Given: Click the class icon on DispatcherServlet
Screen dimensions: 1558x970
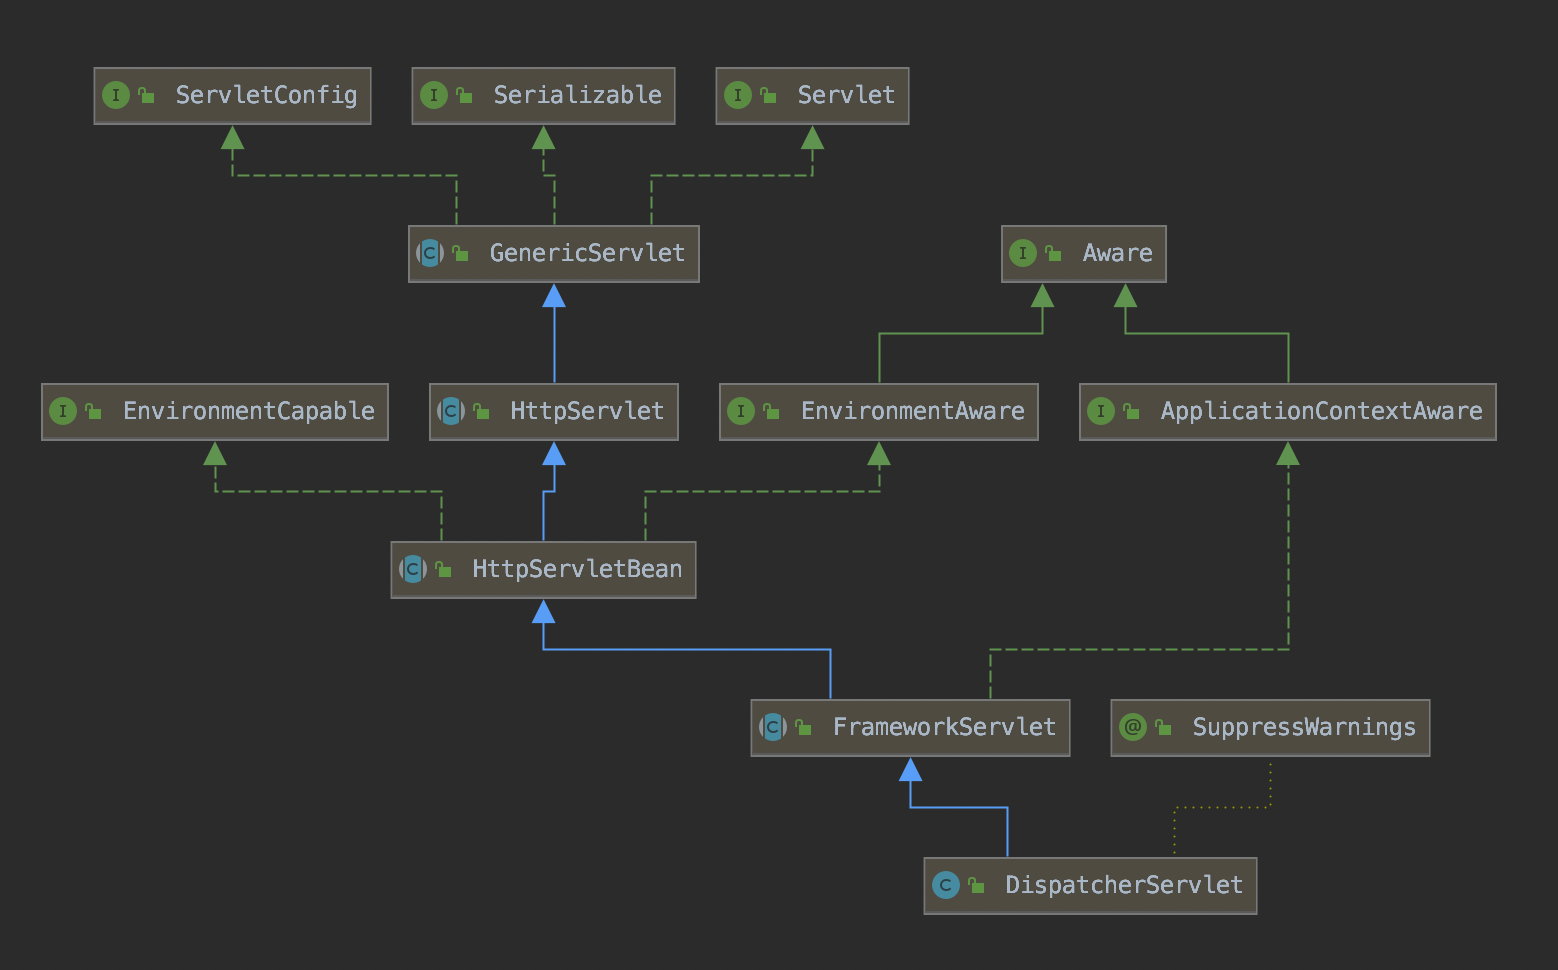Looking at the screenshot, I should 945,886.
